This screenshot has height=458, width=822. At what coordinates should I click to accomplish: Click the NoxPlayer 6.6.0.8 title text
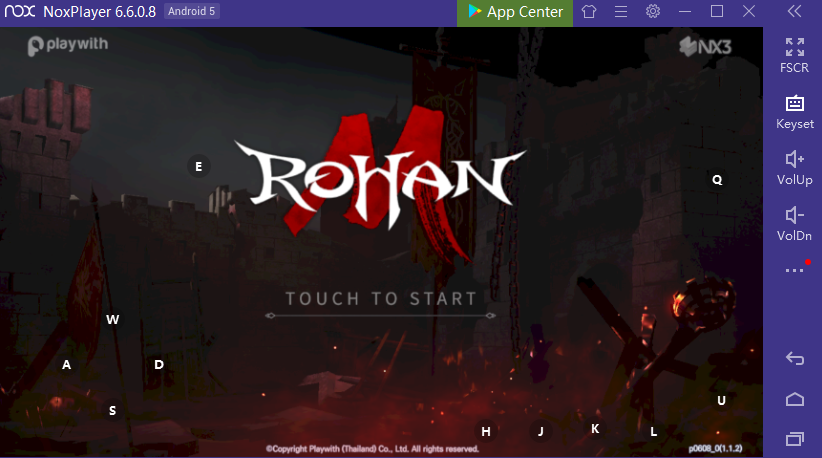point(99,12)
